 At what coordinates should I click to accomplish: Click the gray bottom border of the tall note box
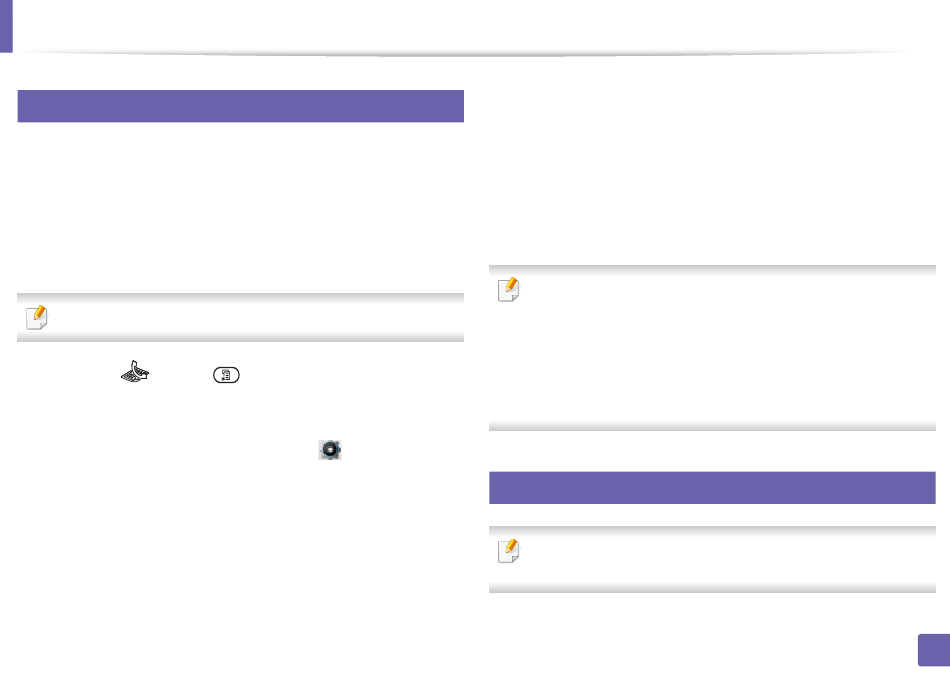pyautogui.click(x=712, y=427)
